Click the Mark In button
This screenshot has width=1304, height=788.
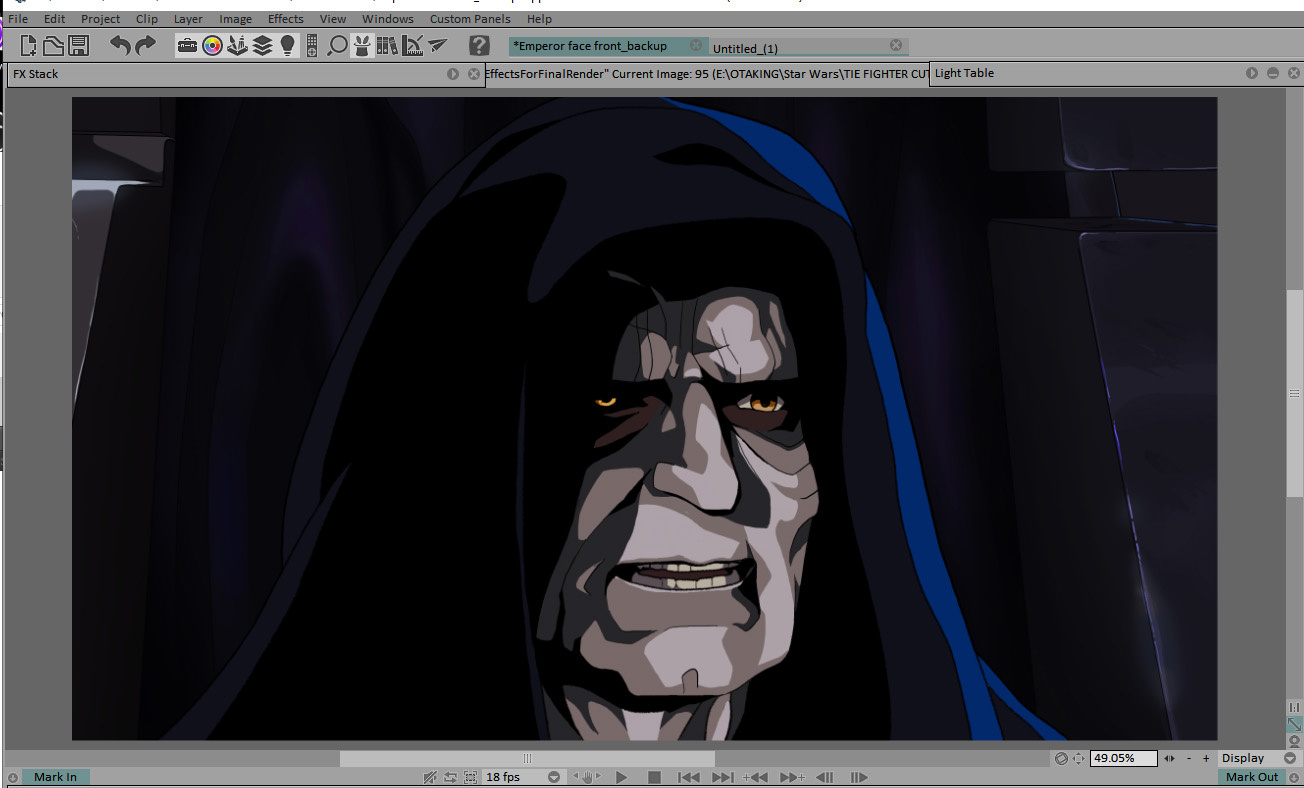[55, 777]
